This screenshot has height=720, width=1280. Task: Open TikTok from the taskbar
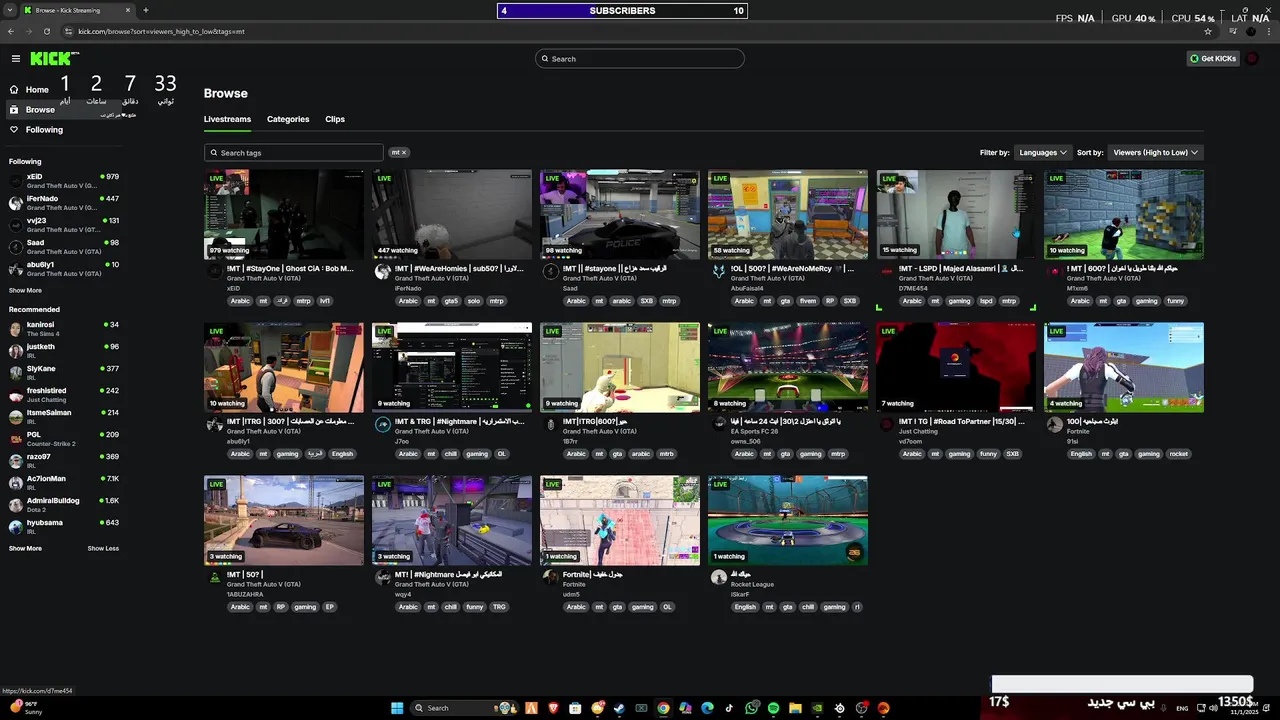click(x=729, y=708)
